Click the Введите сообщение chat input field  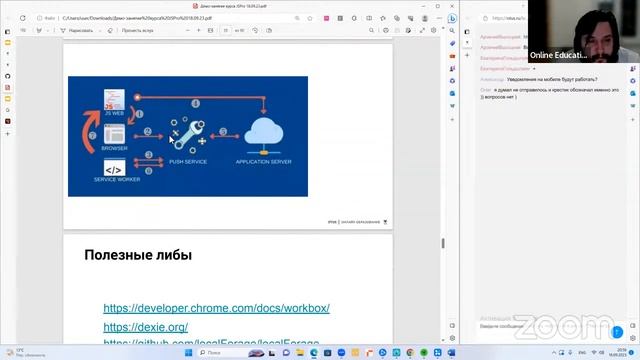pos(543,327)
